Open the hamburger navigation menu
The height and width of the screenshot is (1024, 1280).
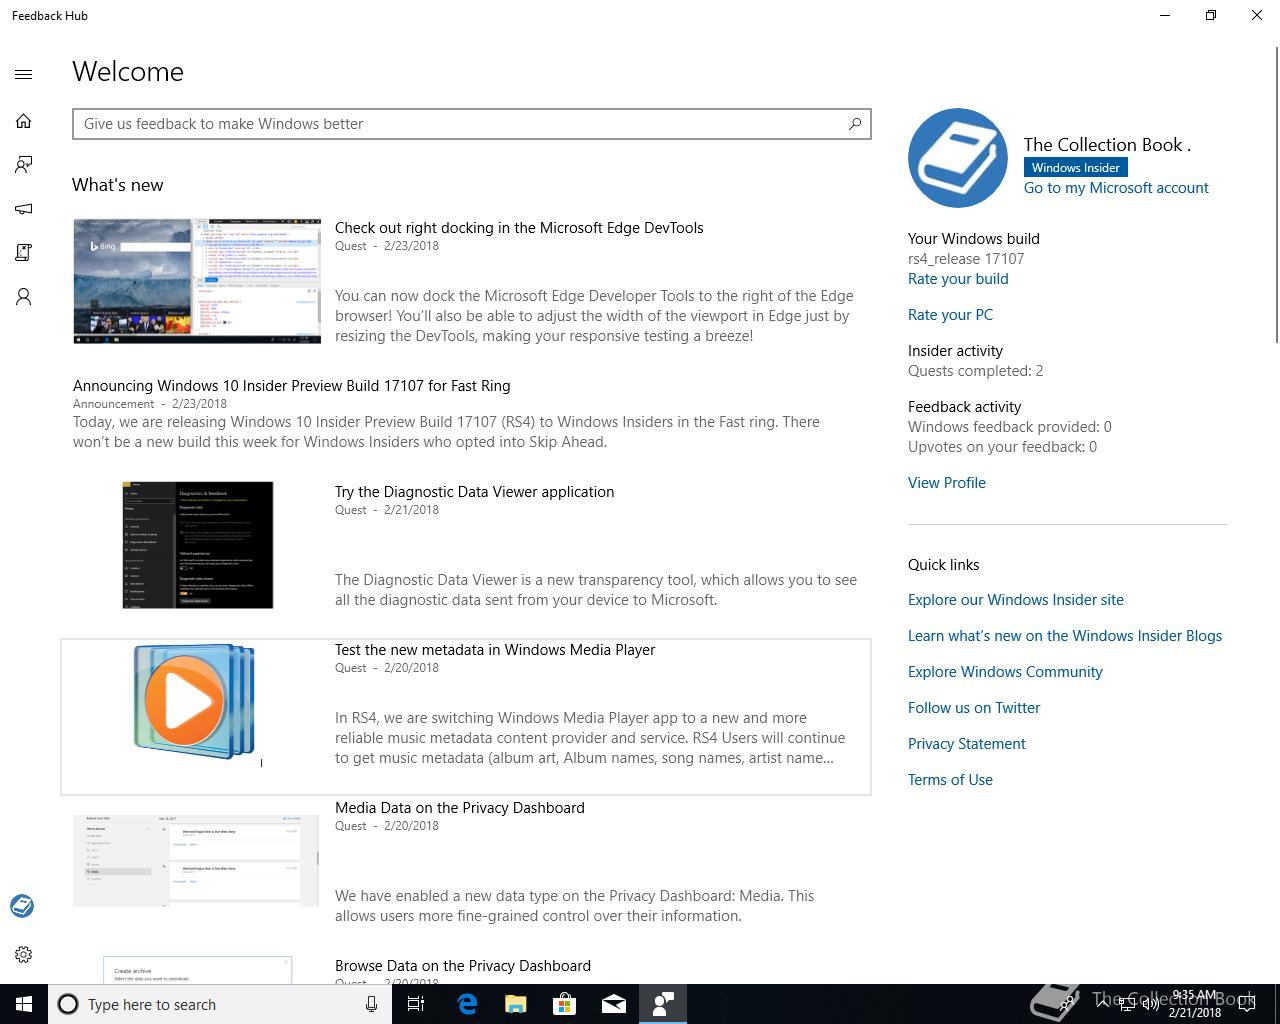[x=24, y=74]
